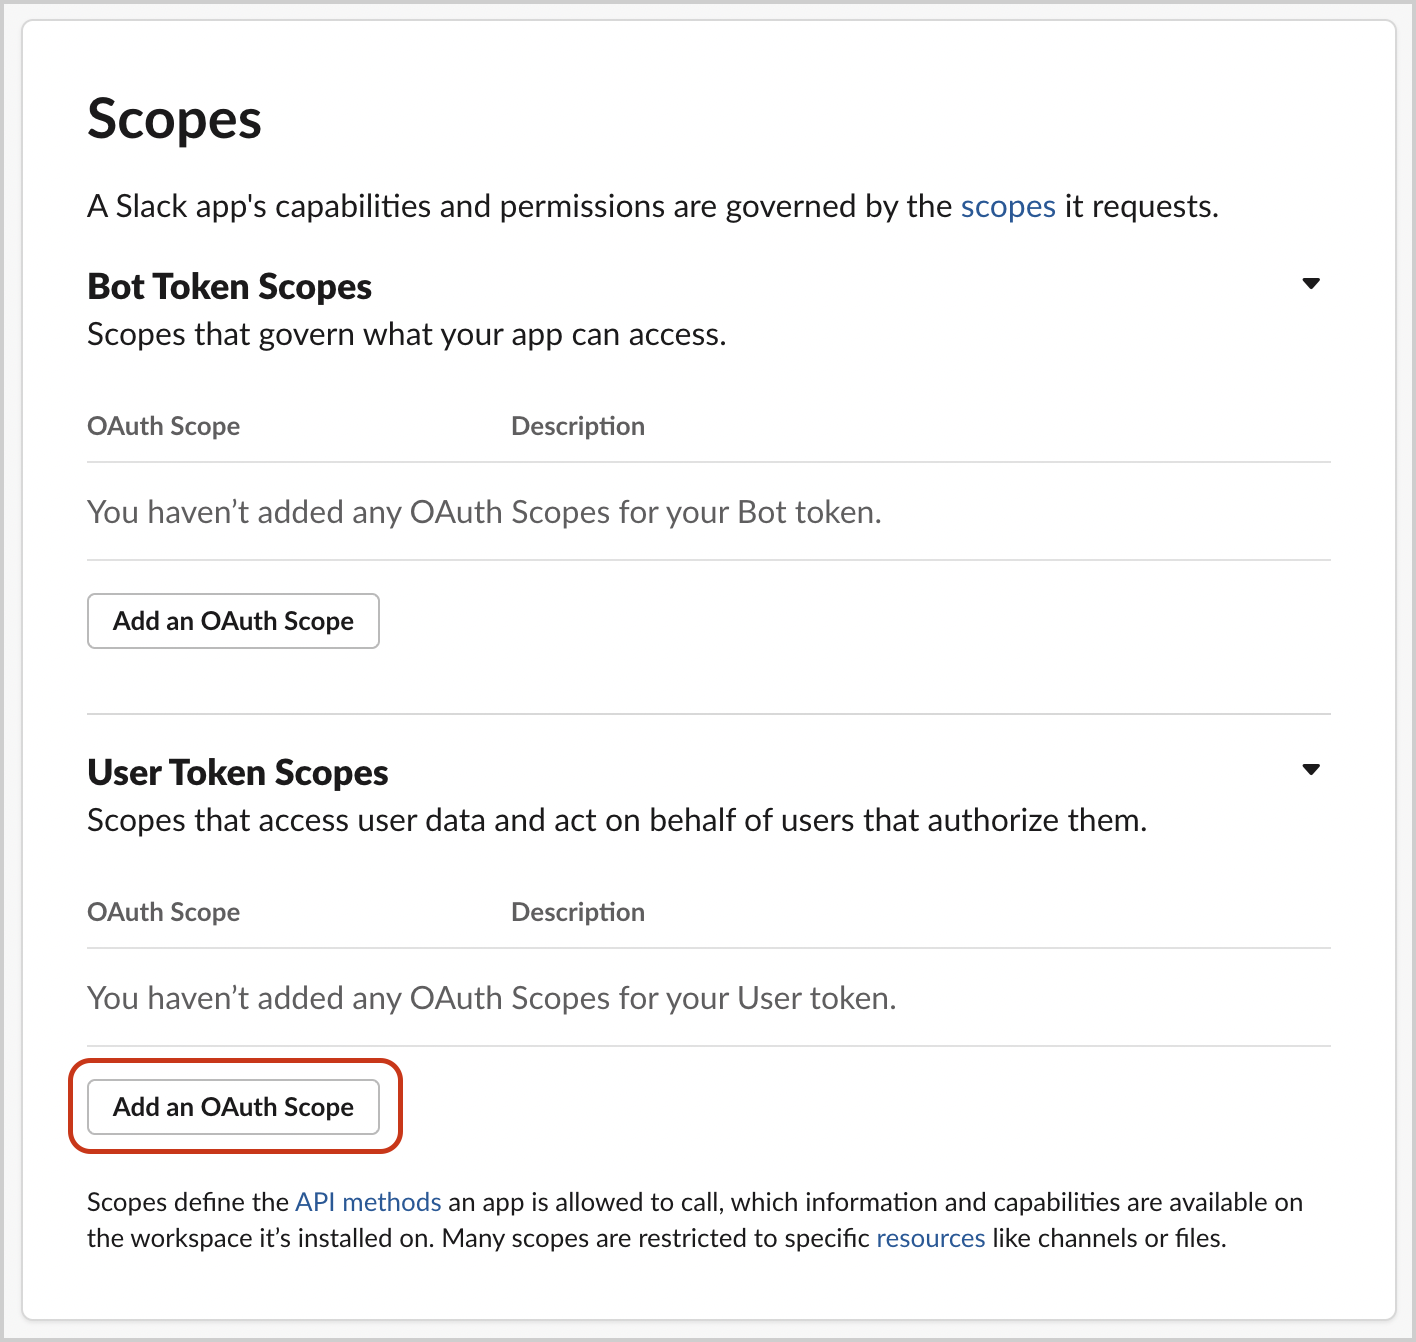1416x1342 pixels.
Task: Select the "Bot Token Scopes" heading
Action: [229, 287]
